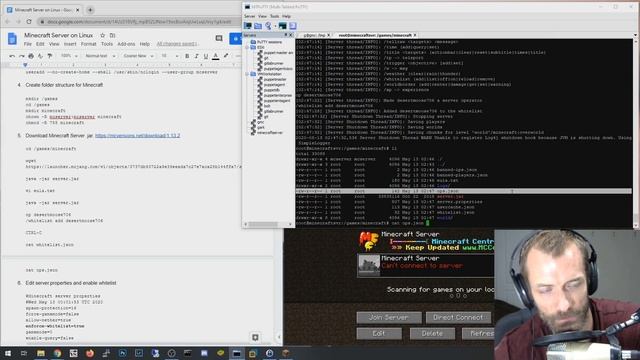The height and width of the screenshot is (360, 640).
Task: Open the Format menu in Google Docs
Action: [89, 44]
